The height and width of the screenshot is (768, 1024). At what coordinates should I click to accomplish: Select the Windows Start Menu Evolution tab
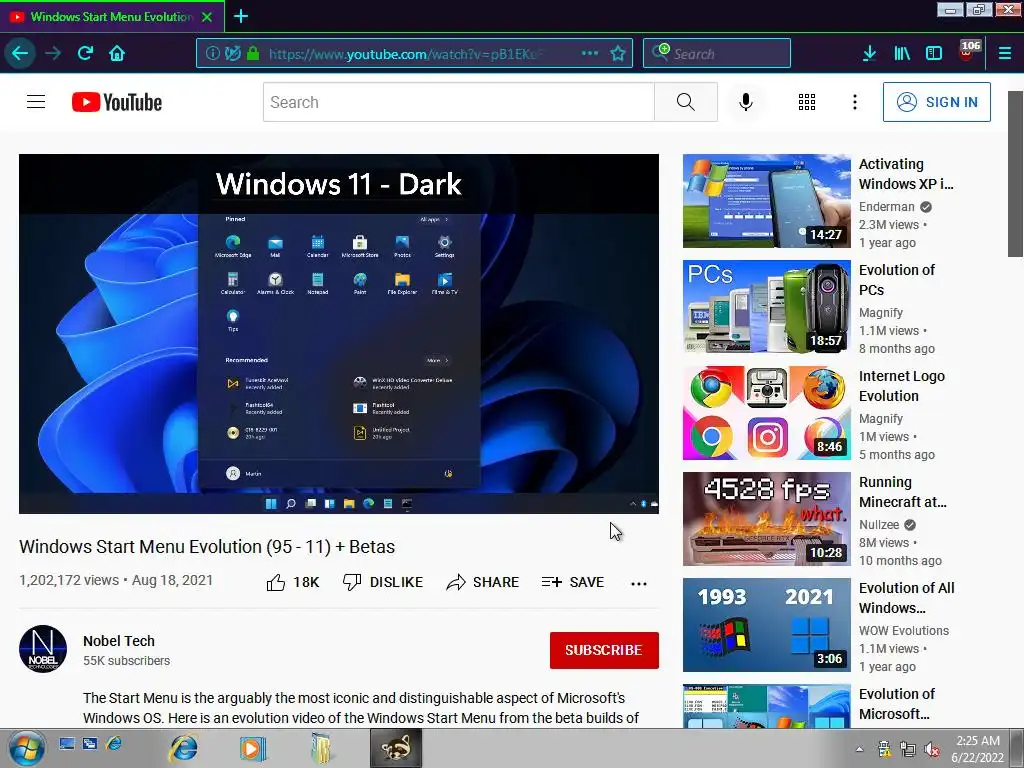click(112, 17)
